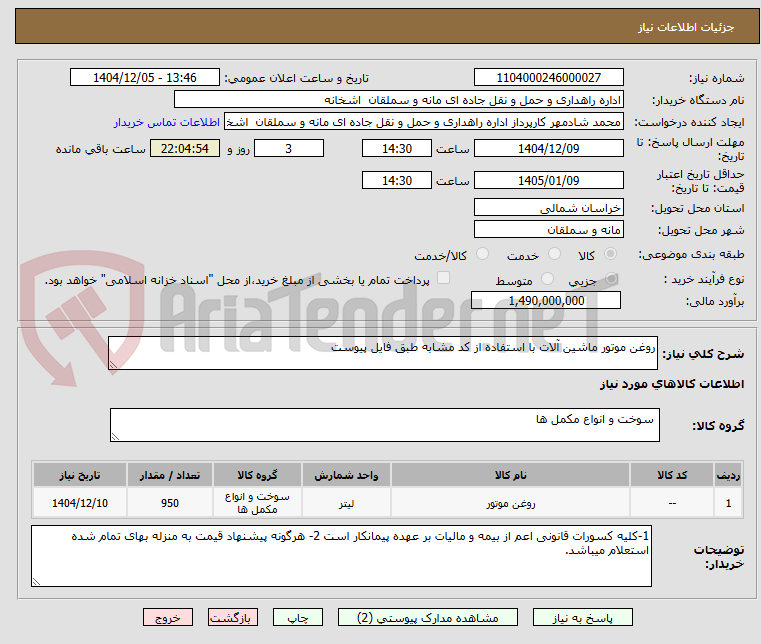Select the جزیی purchase type radio
The height and width of the screenshot is (644, 761).
click(611, 279)
